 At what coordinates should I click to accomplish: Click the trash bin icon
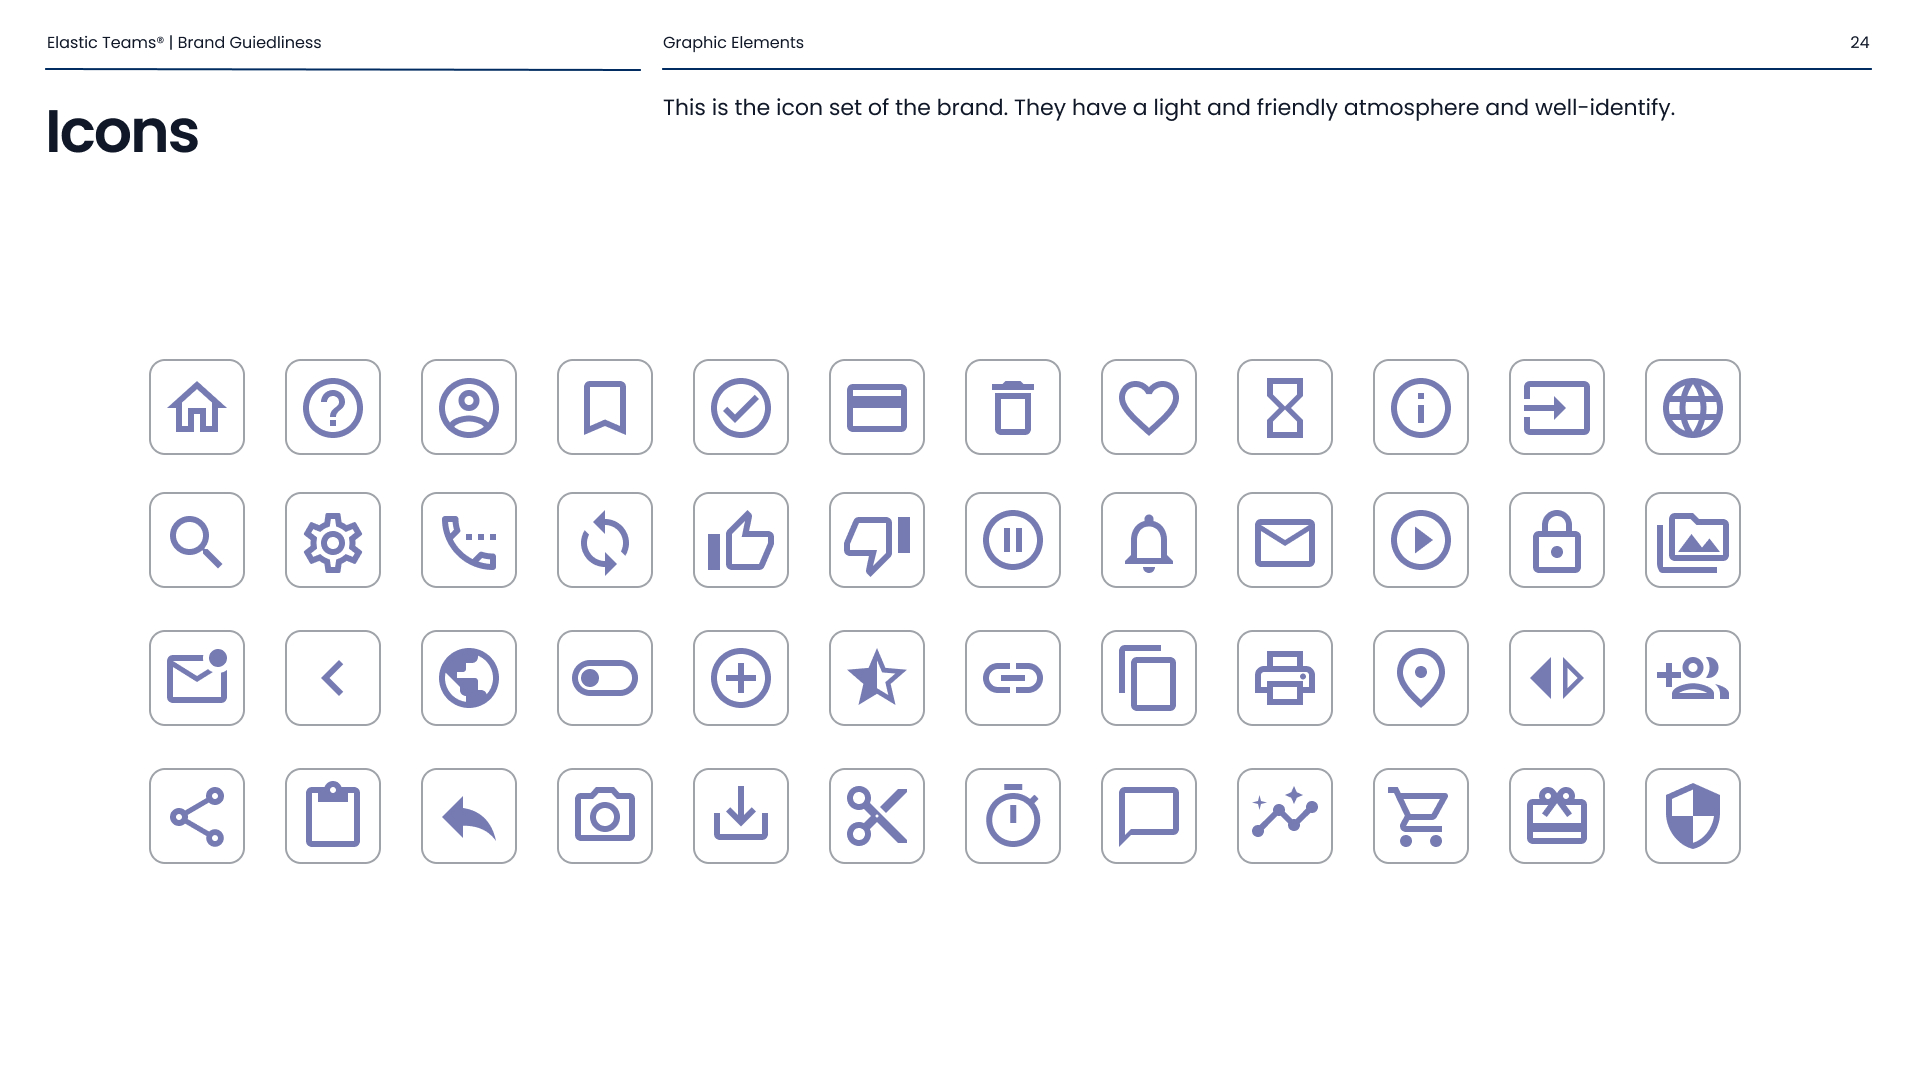coord(1013,407)
